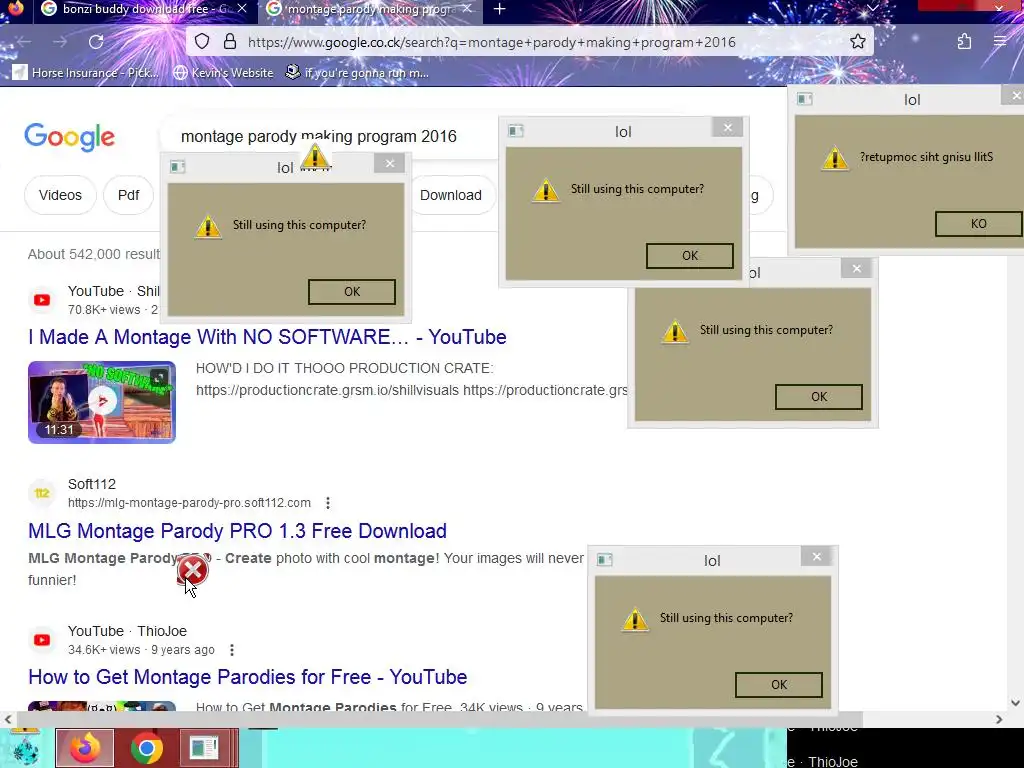Click the 70.8K+ views text
This screenshot has width=1024, height=768.
(104, 310)
